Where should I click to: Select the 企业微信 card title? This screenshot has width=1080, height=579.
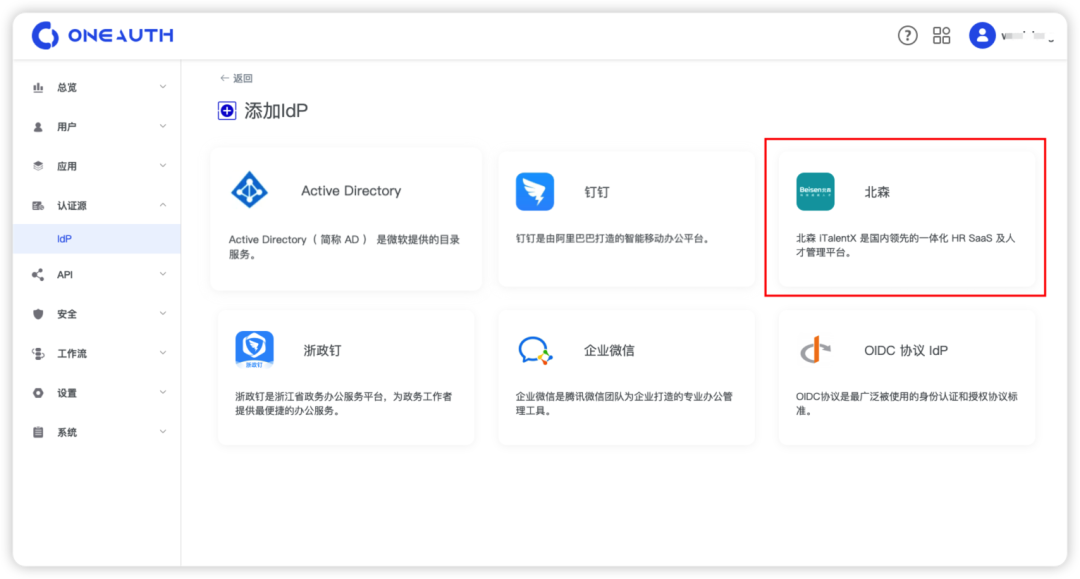609,350
